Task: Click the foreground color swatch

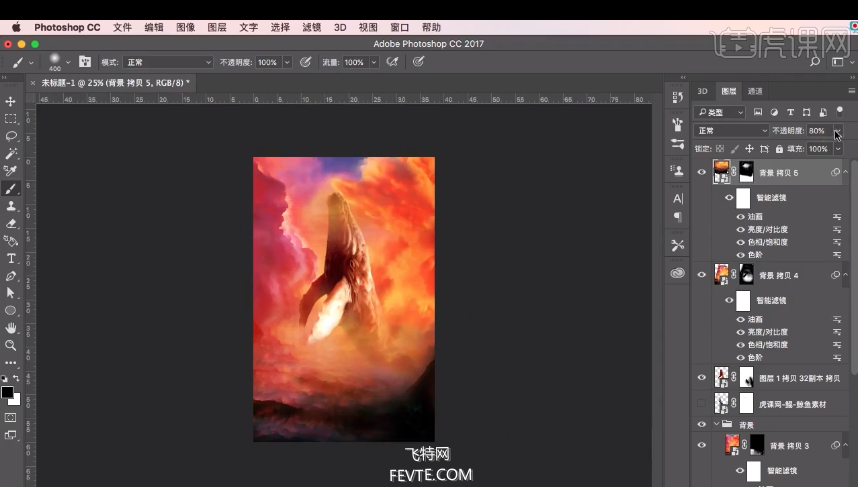Action: point(7,392)
